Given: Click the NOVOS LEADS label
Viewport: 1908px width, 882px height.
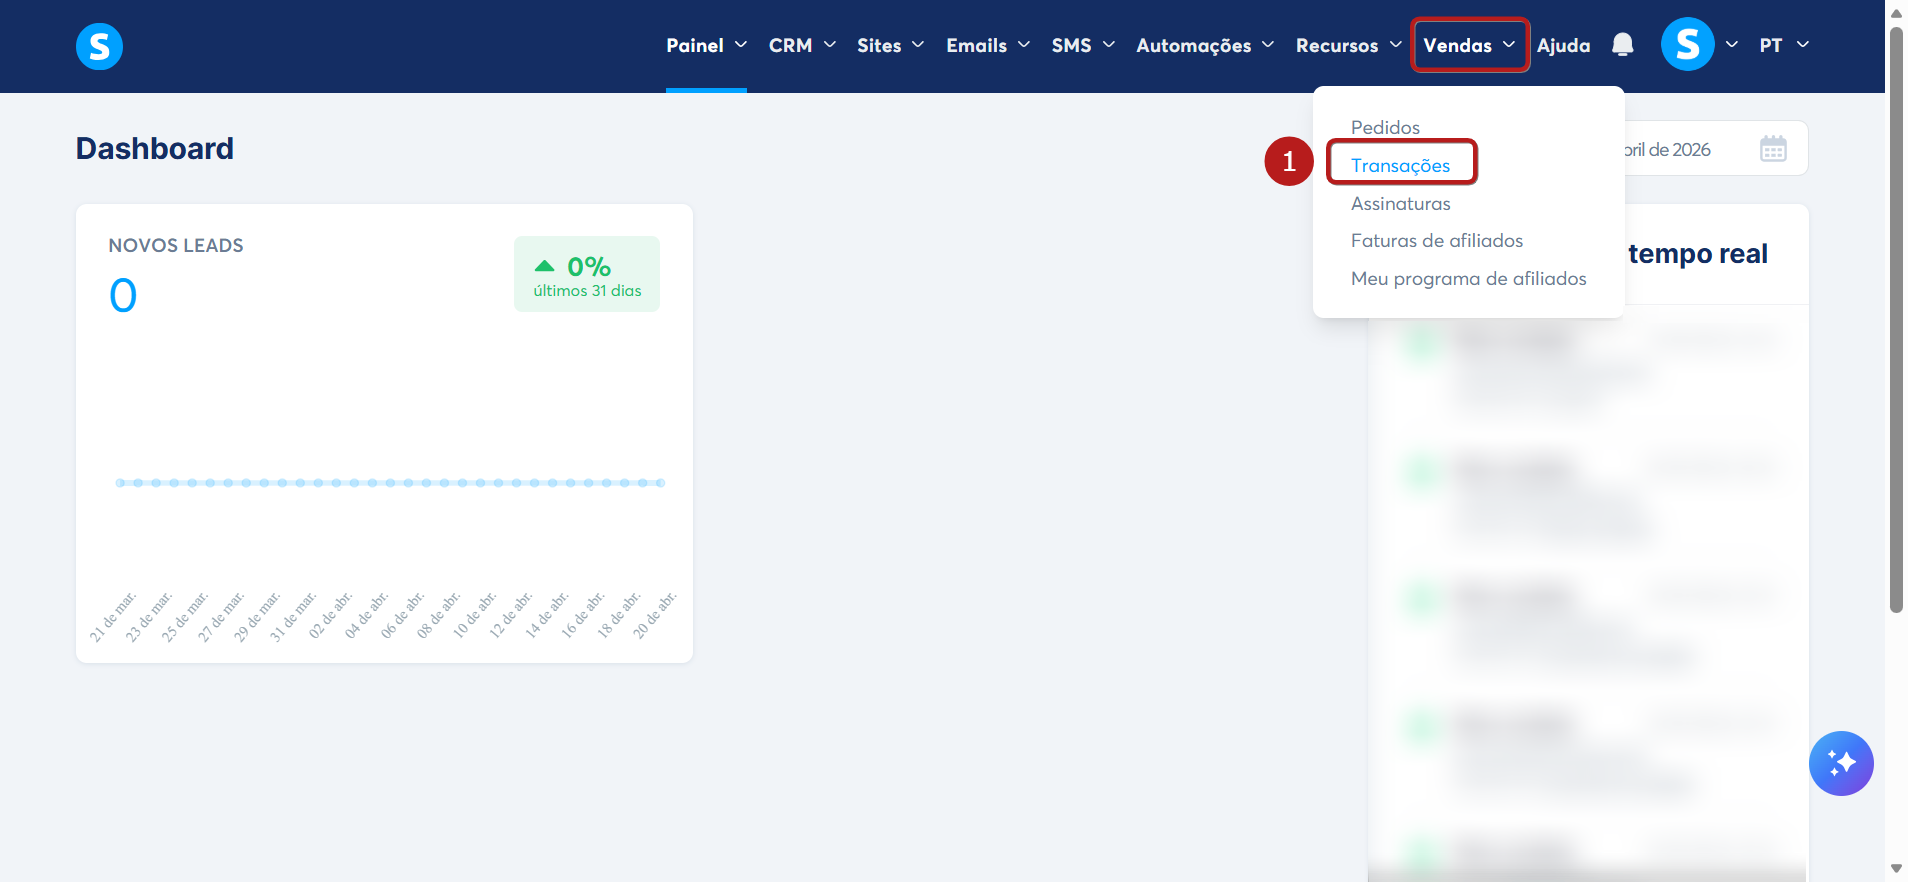Looking at the screenshot, I should [176, 245].
